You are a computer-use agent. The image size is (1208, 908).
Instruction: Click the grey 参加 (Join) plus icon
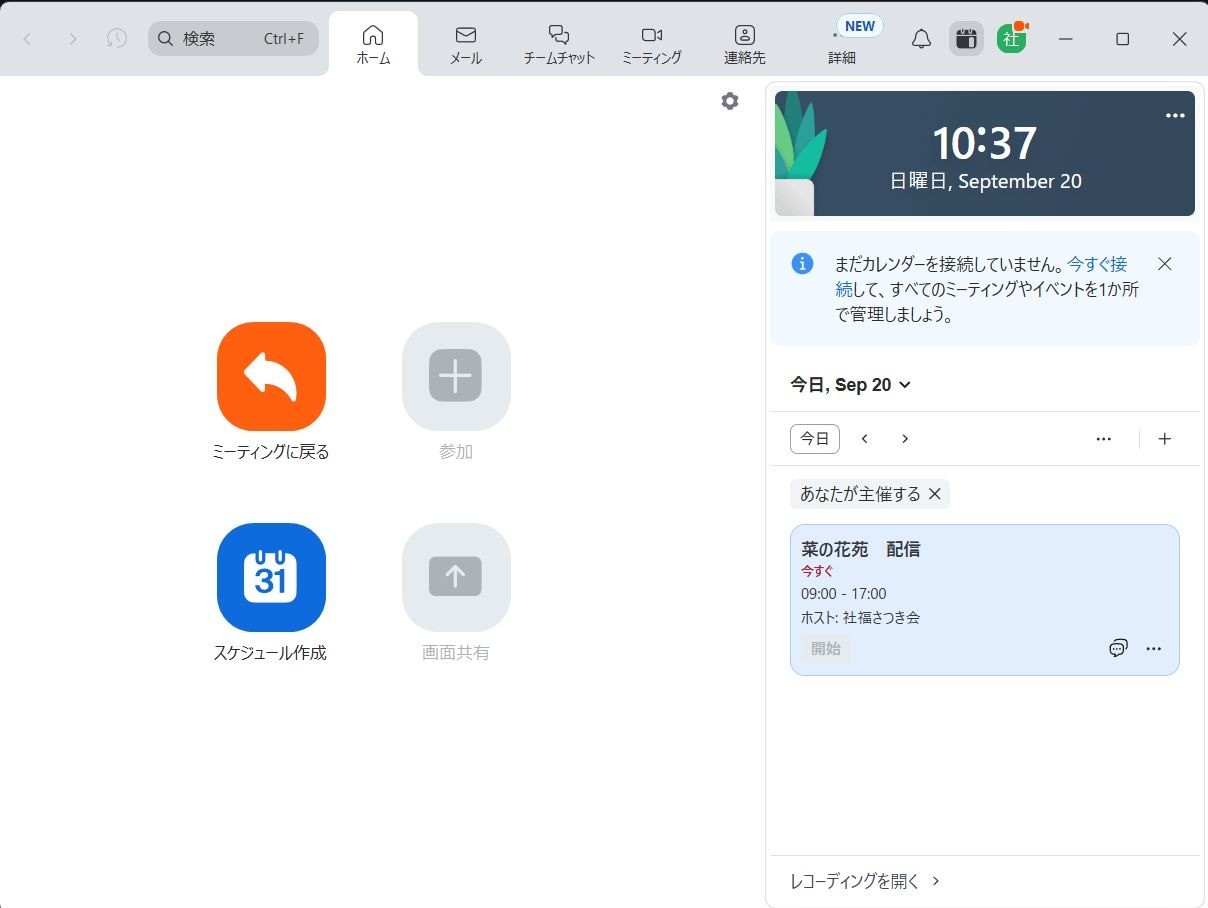coord(456,376)
